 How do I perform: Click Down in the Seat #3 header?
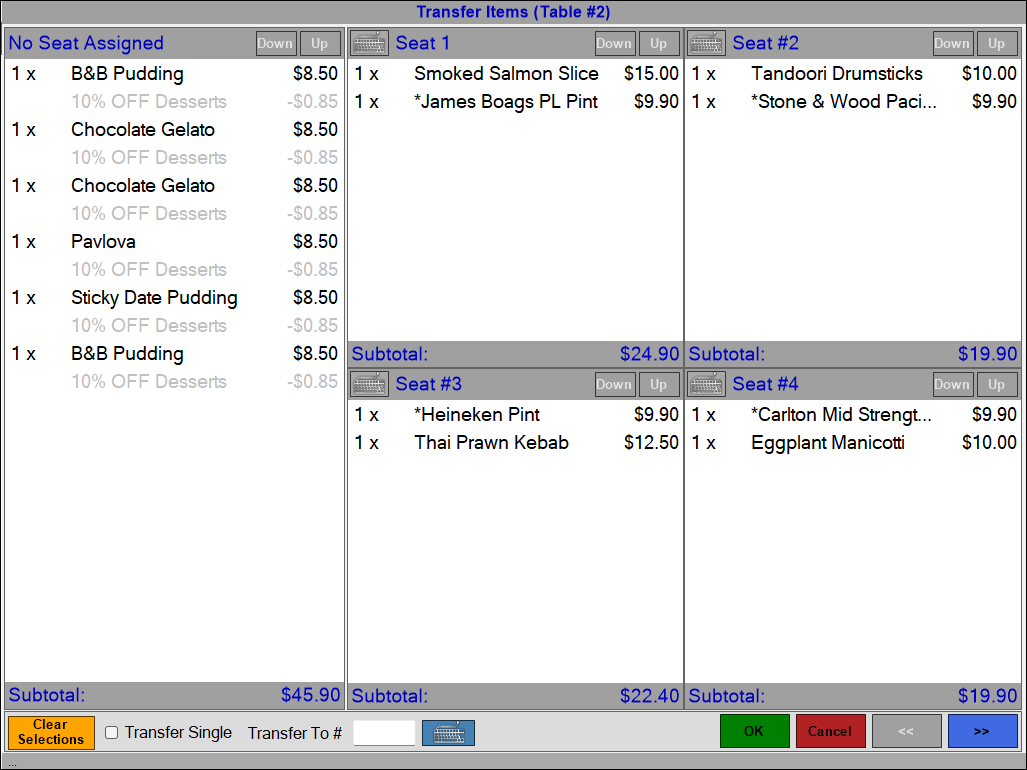(615, 385)
